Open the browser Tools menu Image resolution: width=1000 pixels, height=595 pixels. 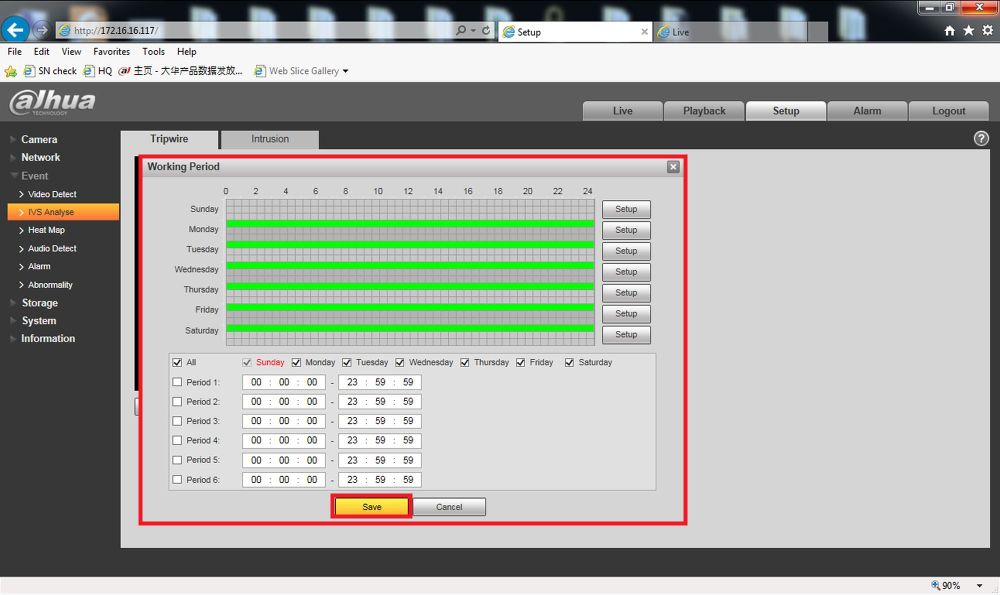(x=154, y=52)
